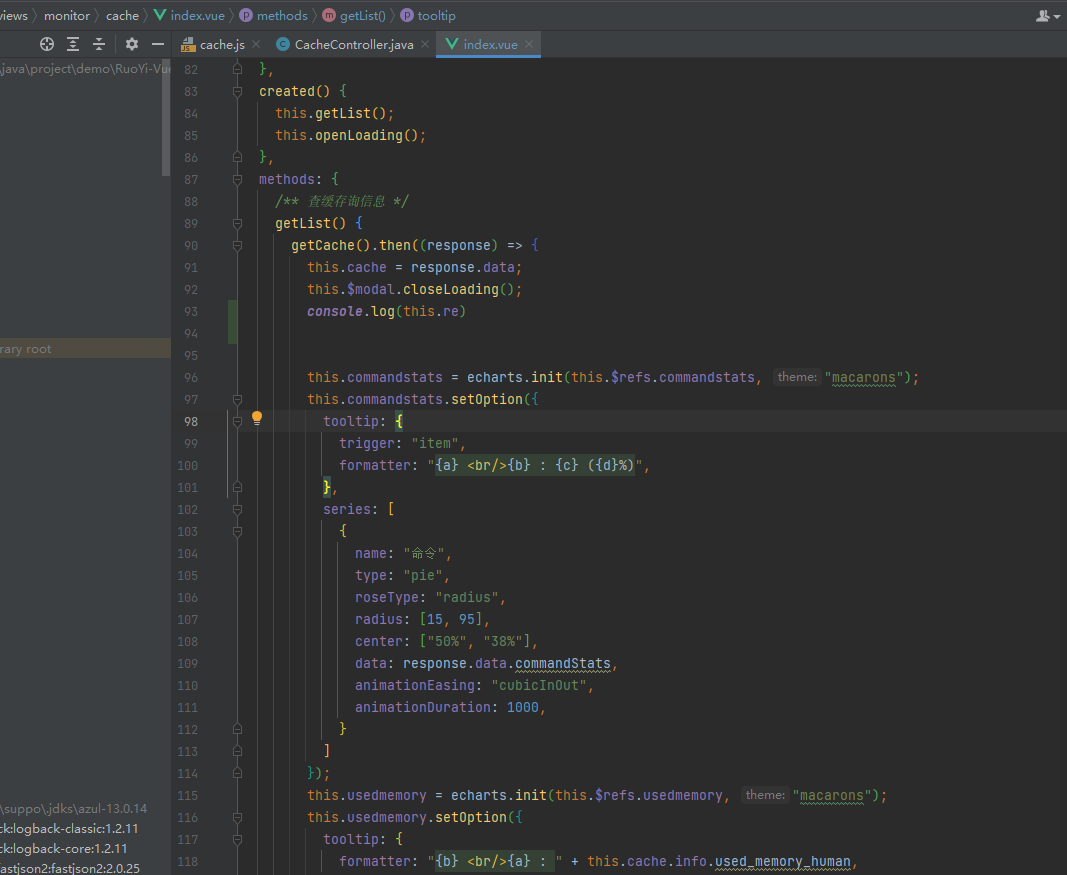The image size is (1067, 875).
Task: Fold the getList() function at line 89
Action: coord(238,223)
